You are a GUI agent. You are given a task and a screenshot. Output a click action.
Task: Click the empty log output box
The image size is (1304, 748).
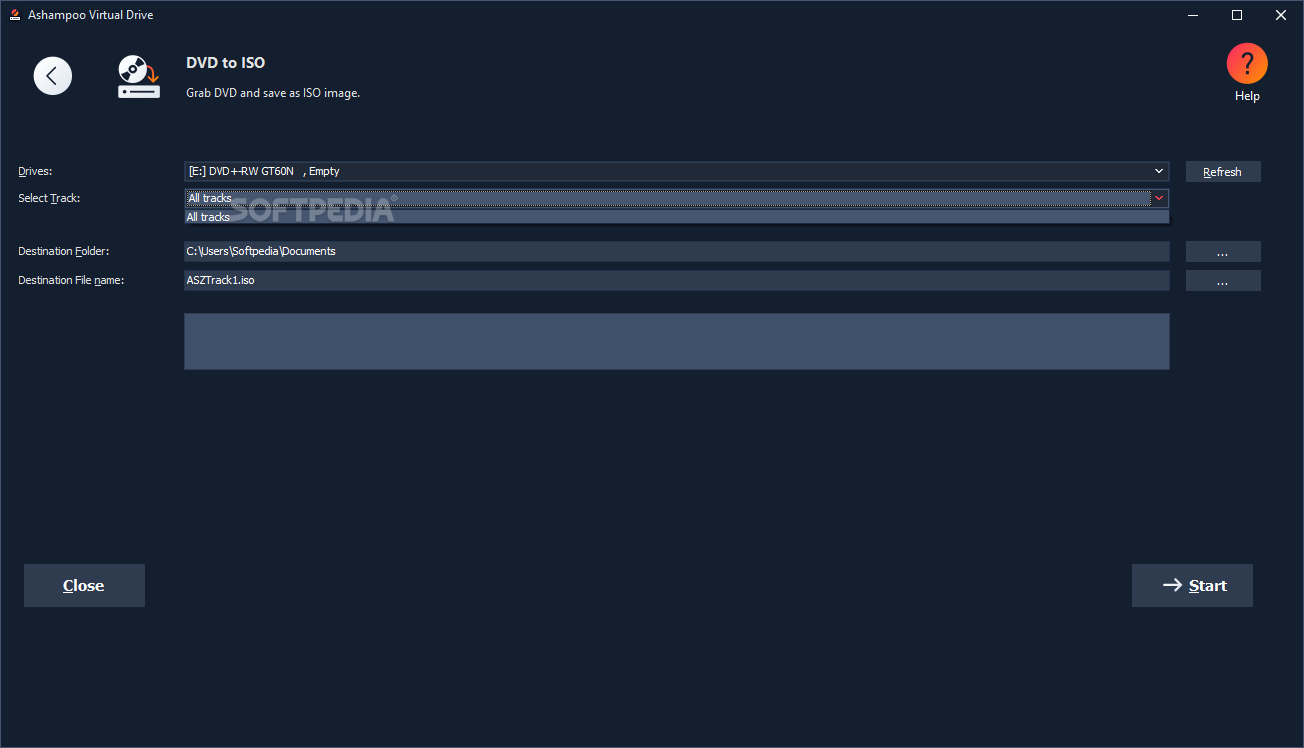(x=677, y=341)
